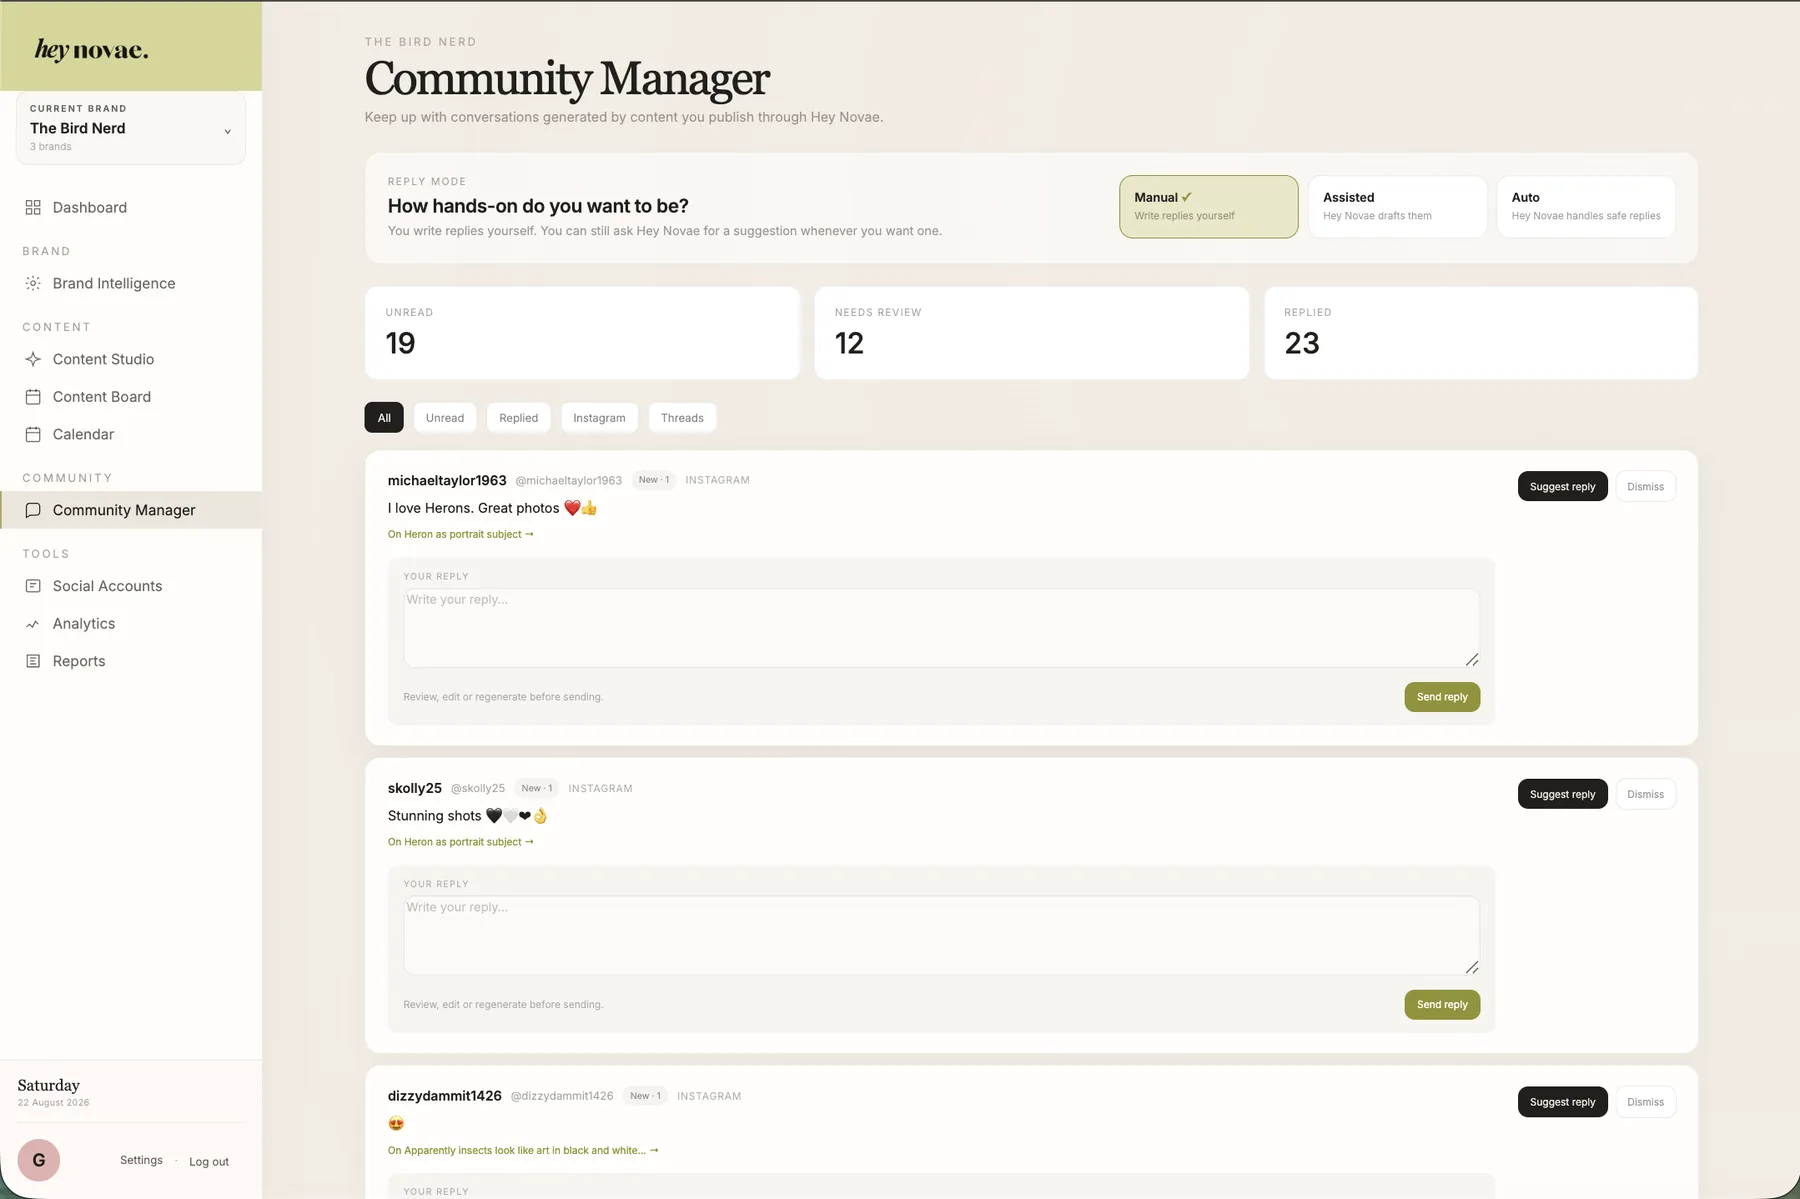Click the Replied 23 stat card
This screenshot has height=1199, width=1800.
pos(1481,333)
